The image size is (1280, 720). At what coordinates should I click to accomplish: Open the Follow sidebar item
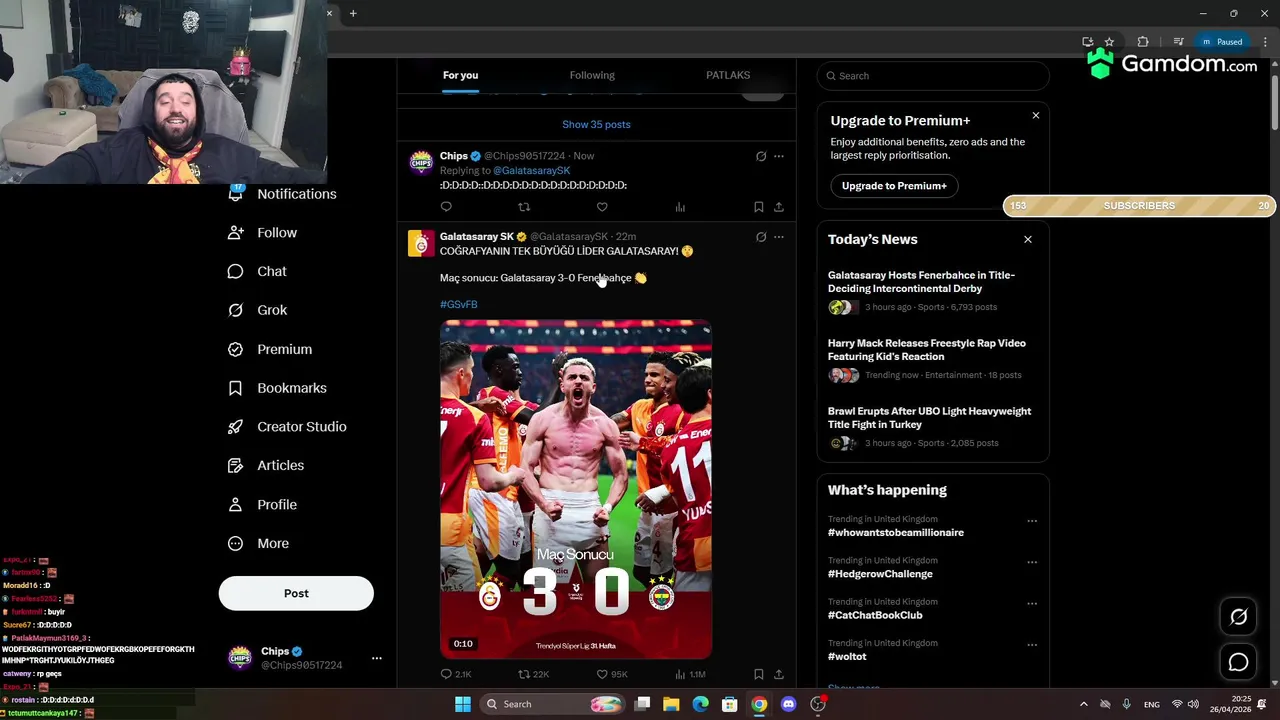coord(263,233)
